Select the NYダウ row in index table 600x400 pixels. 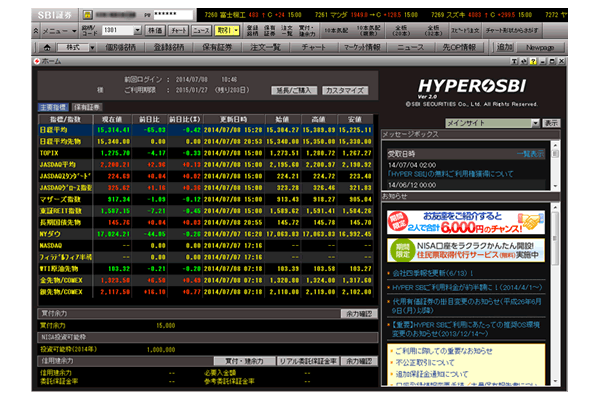click(206, 234)
